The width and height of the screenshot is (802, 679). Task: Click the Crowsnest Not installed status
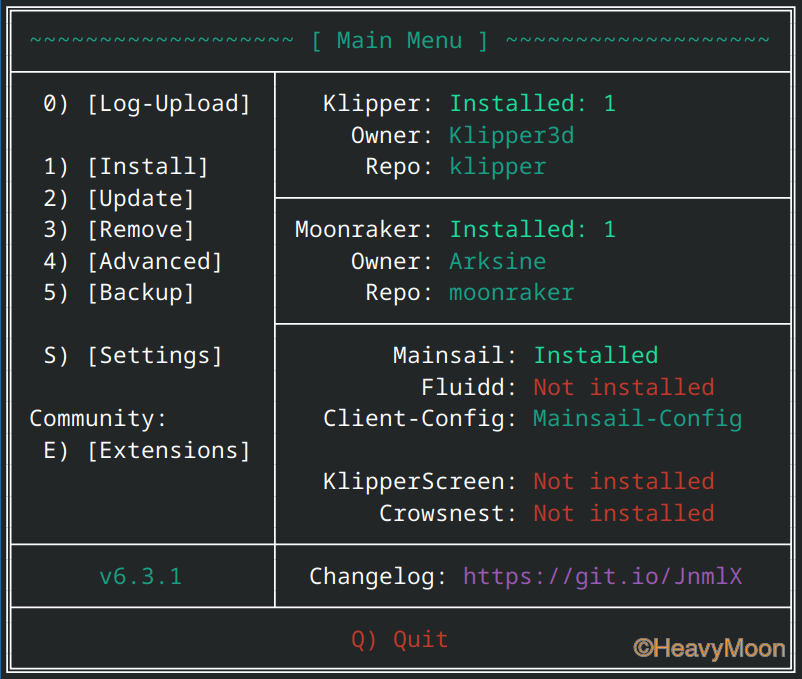(x=624, y=513)
